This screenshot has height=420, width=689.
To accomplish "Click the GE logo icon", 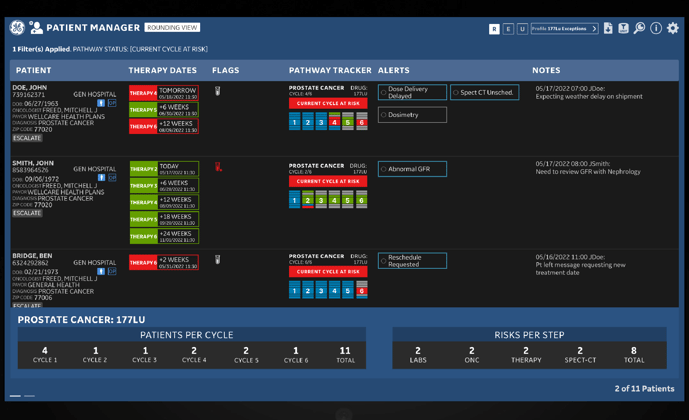I will 17,28.
